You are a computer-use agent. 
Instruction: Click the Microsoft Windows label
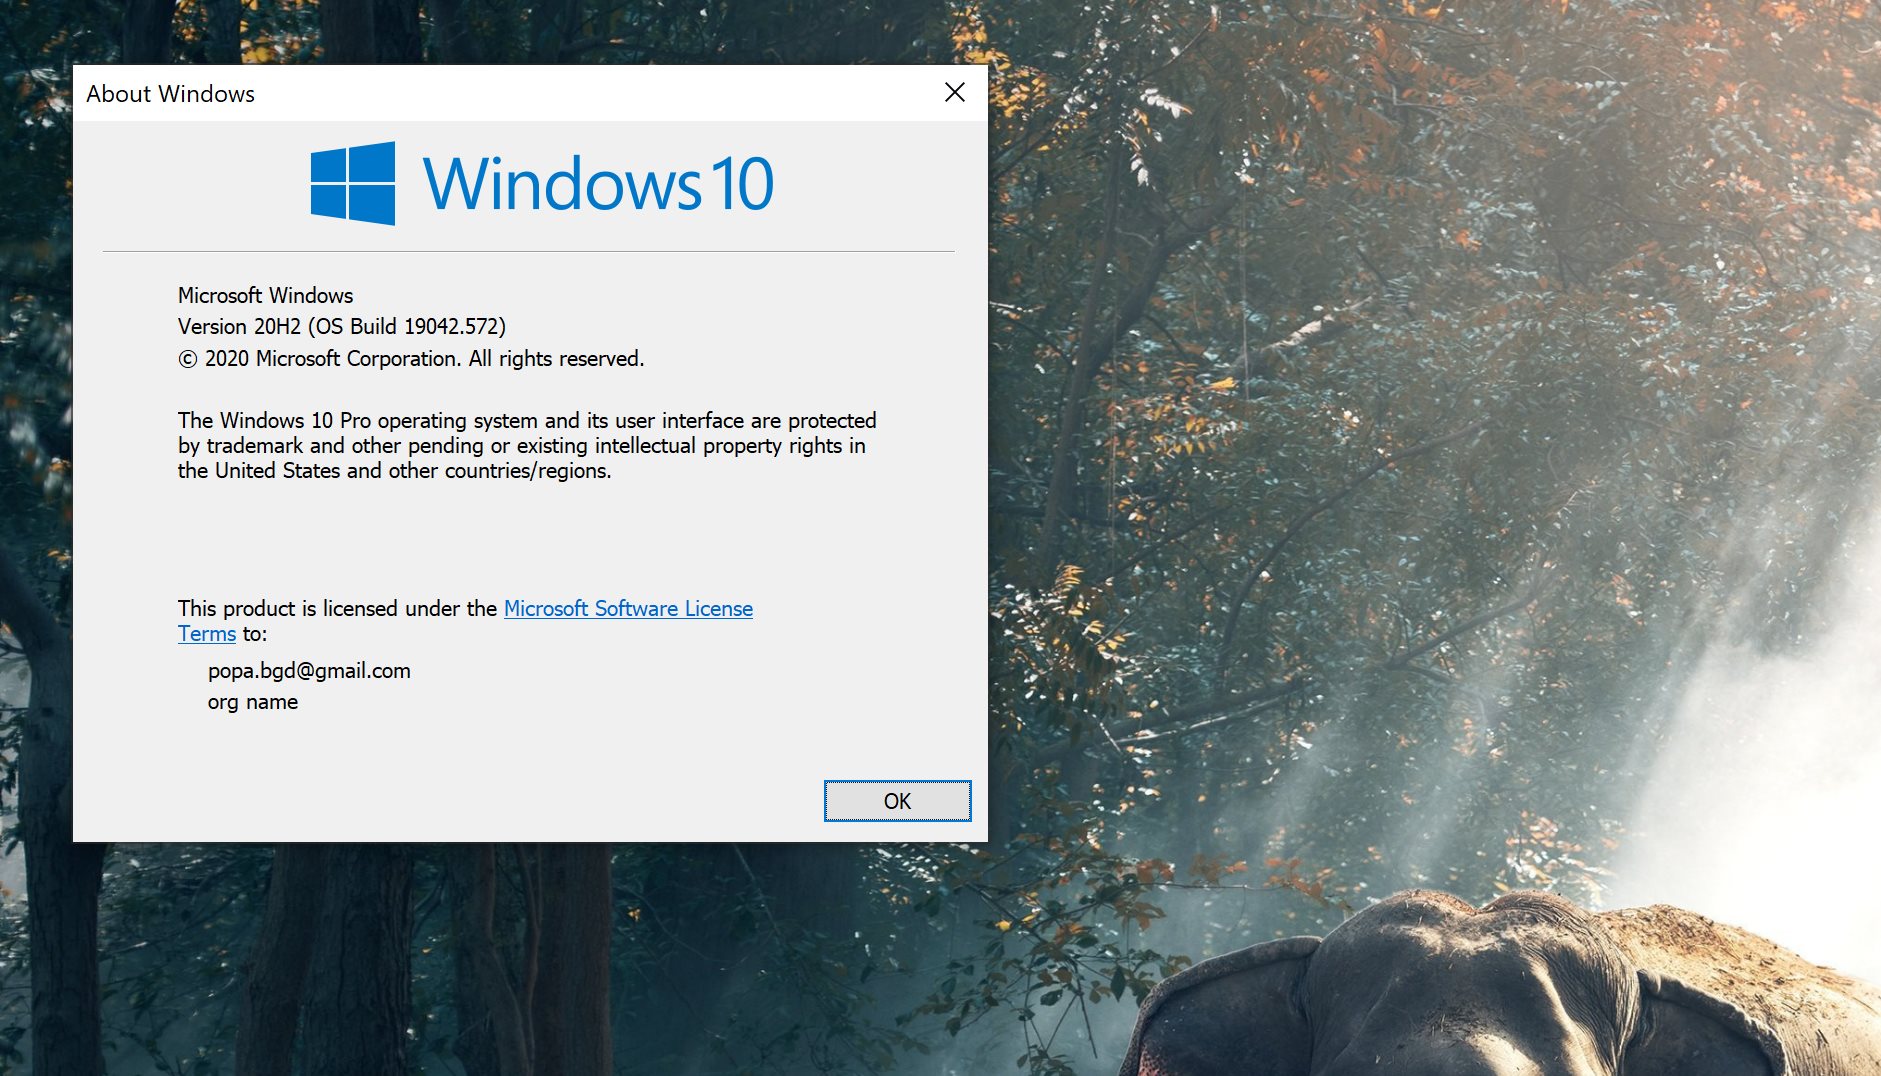265,295
